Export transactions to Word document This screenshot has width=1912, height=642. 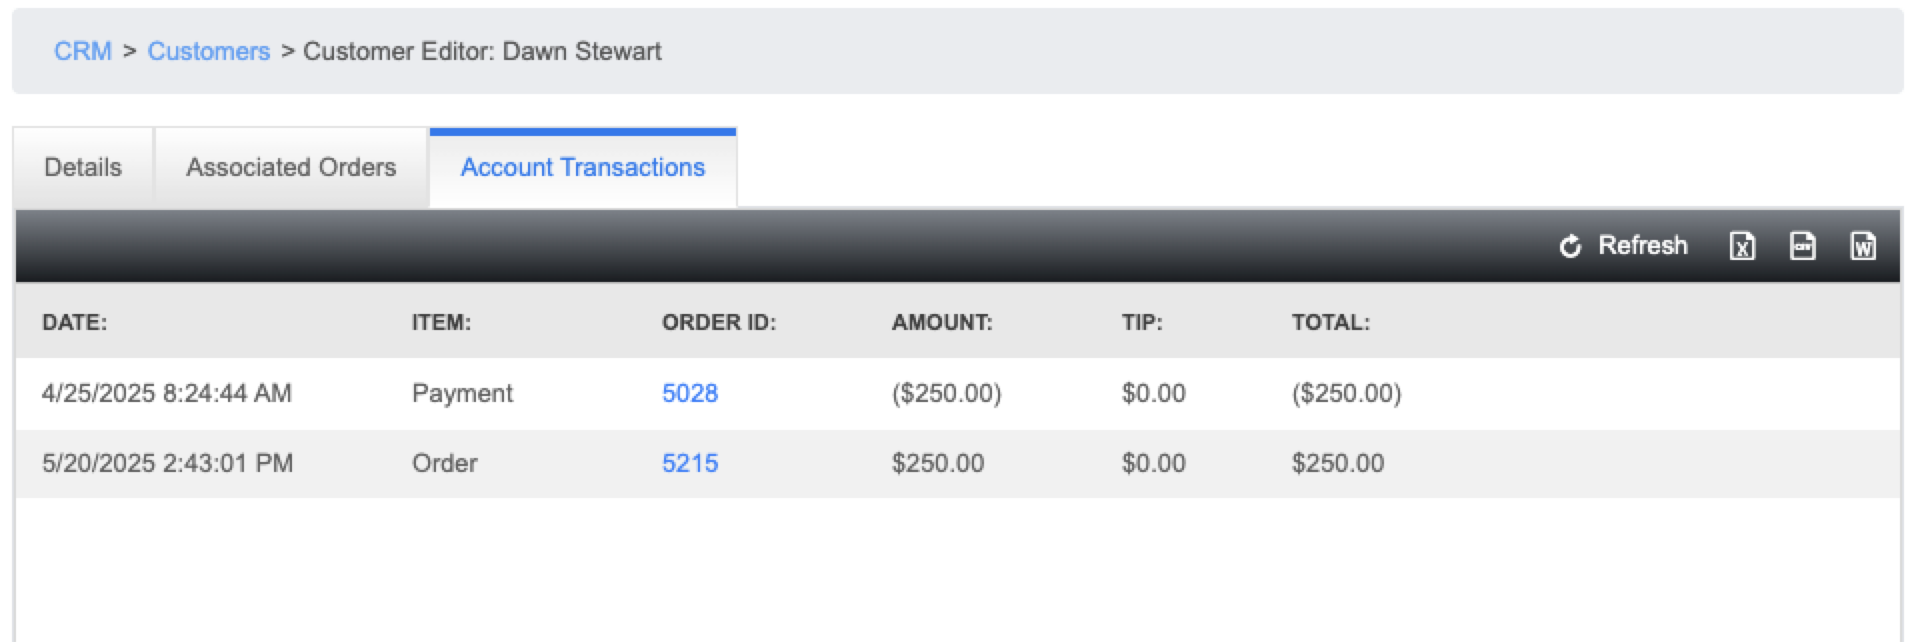(1862, 246)
